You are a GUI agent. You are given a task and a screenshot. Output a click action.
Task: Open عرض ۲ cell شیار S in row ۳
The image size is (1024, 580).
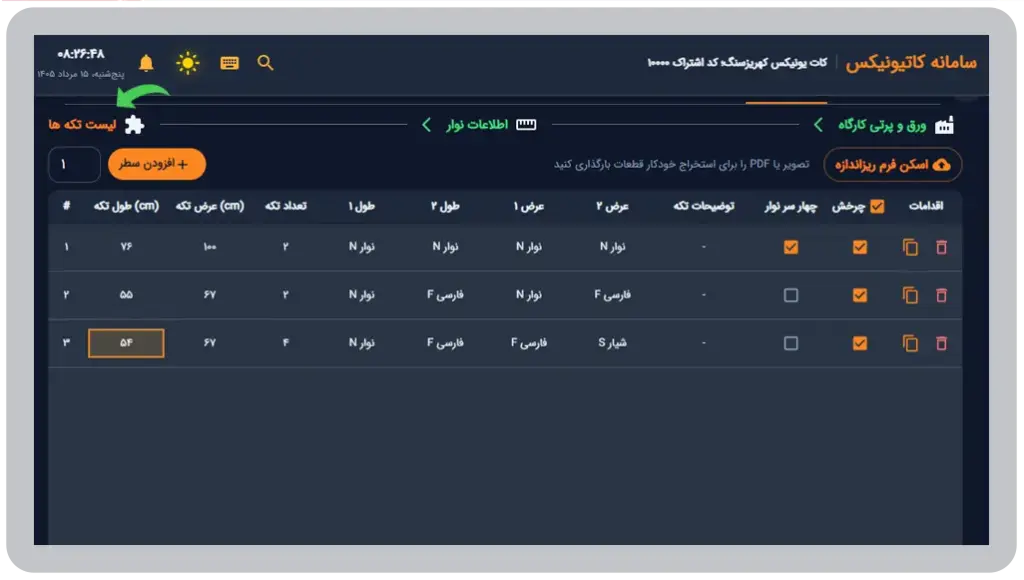point(613,343)
